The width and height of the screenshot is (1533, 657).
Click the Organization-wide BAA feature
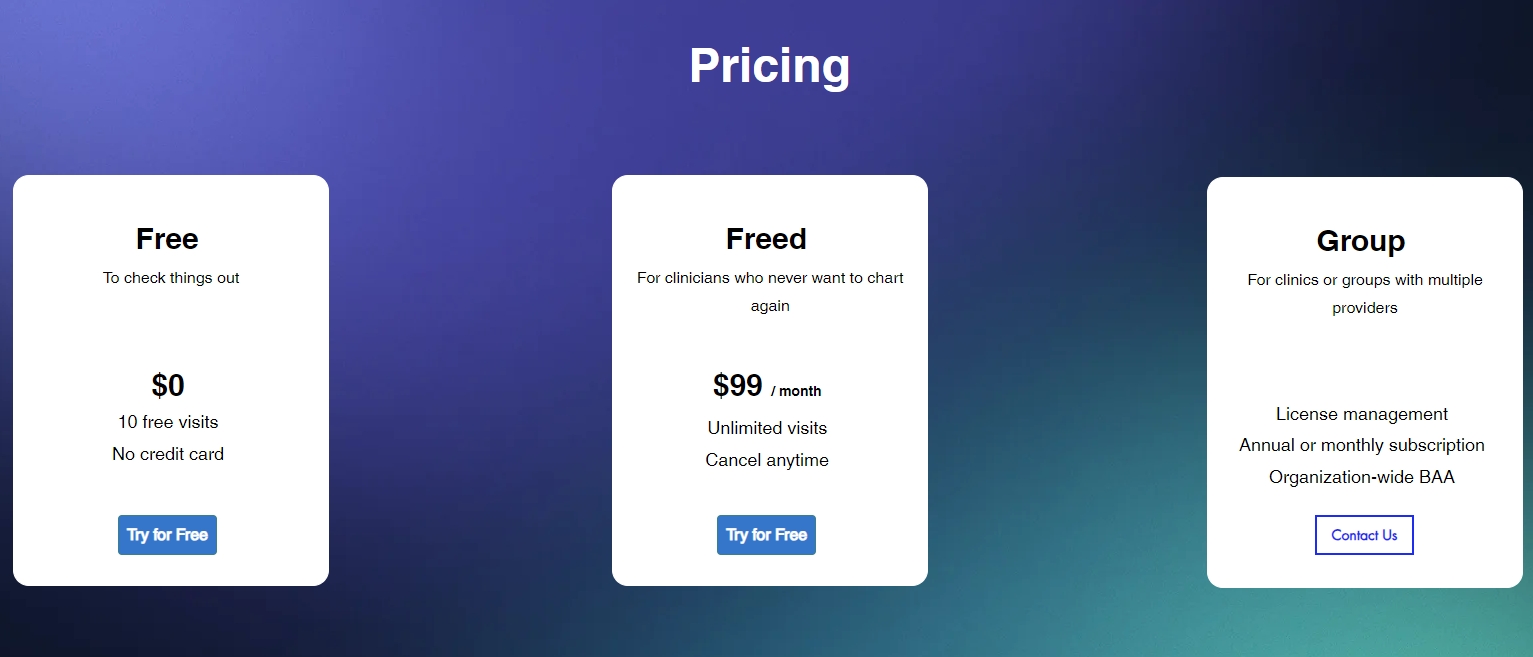1361,477
